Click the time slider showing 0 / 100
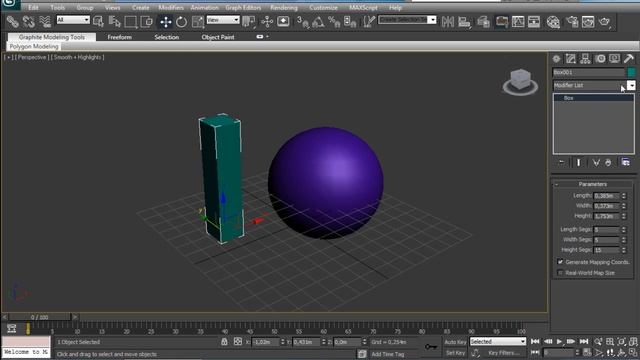The image size is (640, 360). tap(40, 317)
